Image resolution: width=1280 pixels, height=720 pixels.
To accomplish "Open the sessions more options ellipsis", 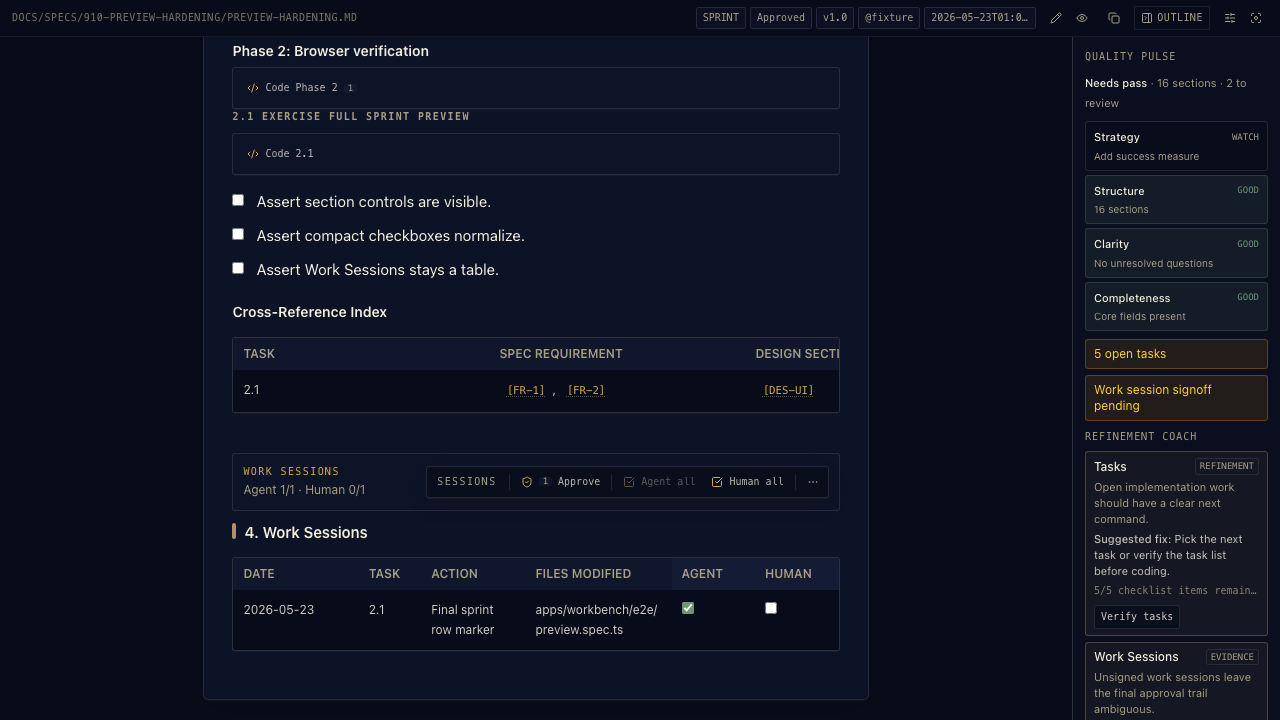I will [813, 482].
